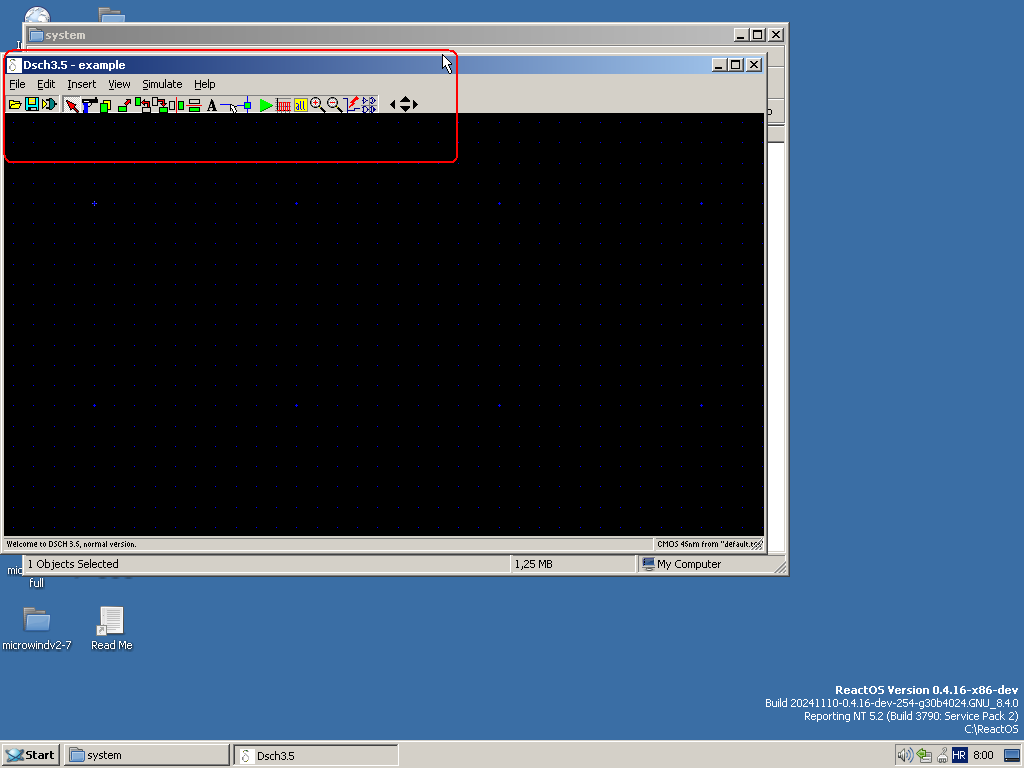Open the Edit menu
The width and height of the screenshot is (1024, 768).
click(x=46, y=84)
